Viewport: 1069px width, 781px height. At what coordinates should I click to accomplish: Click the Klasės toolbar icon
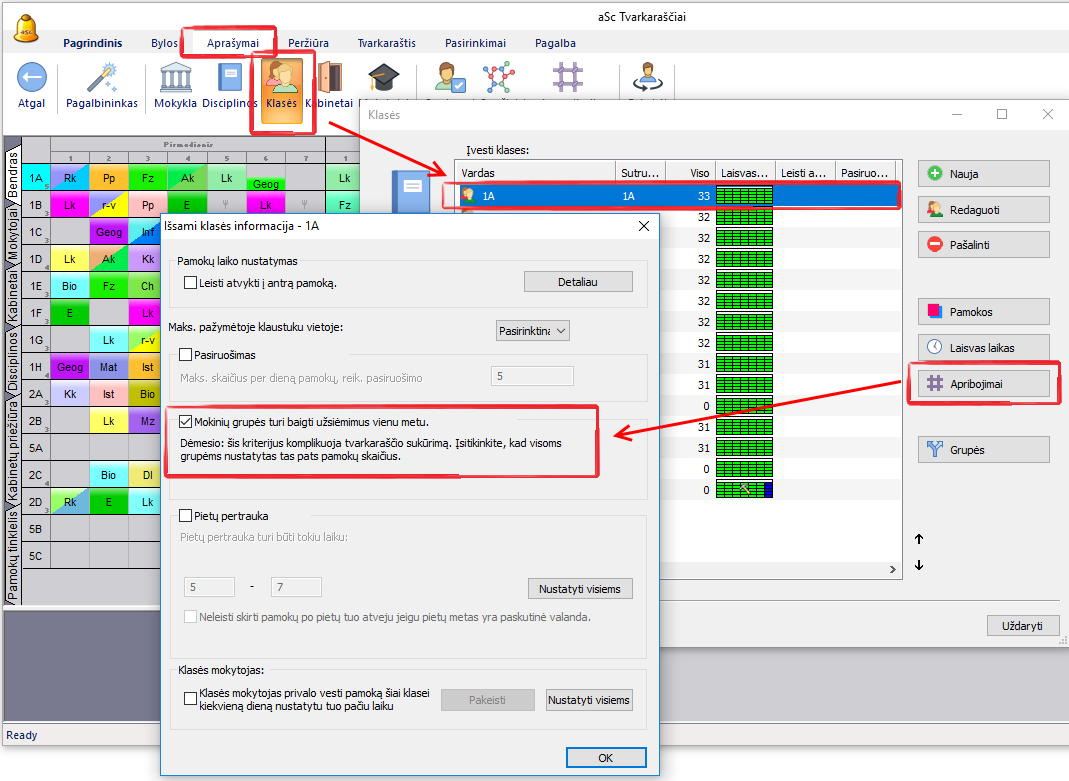[282, 90]
